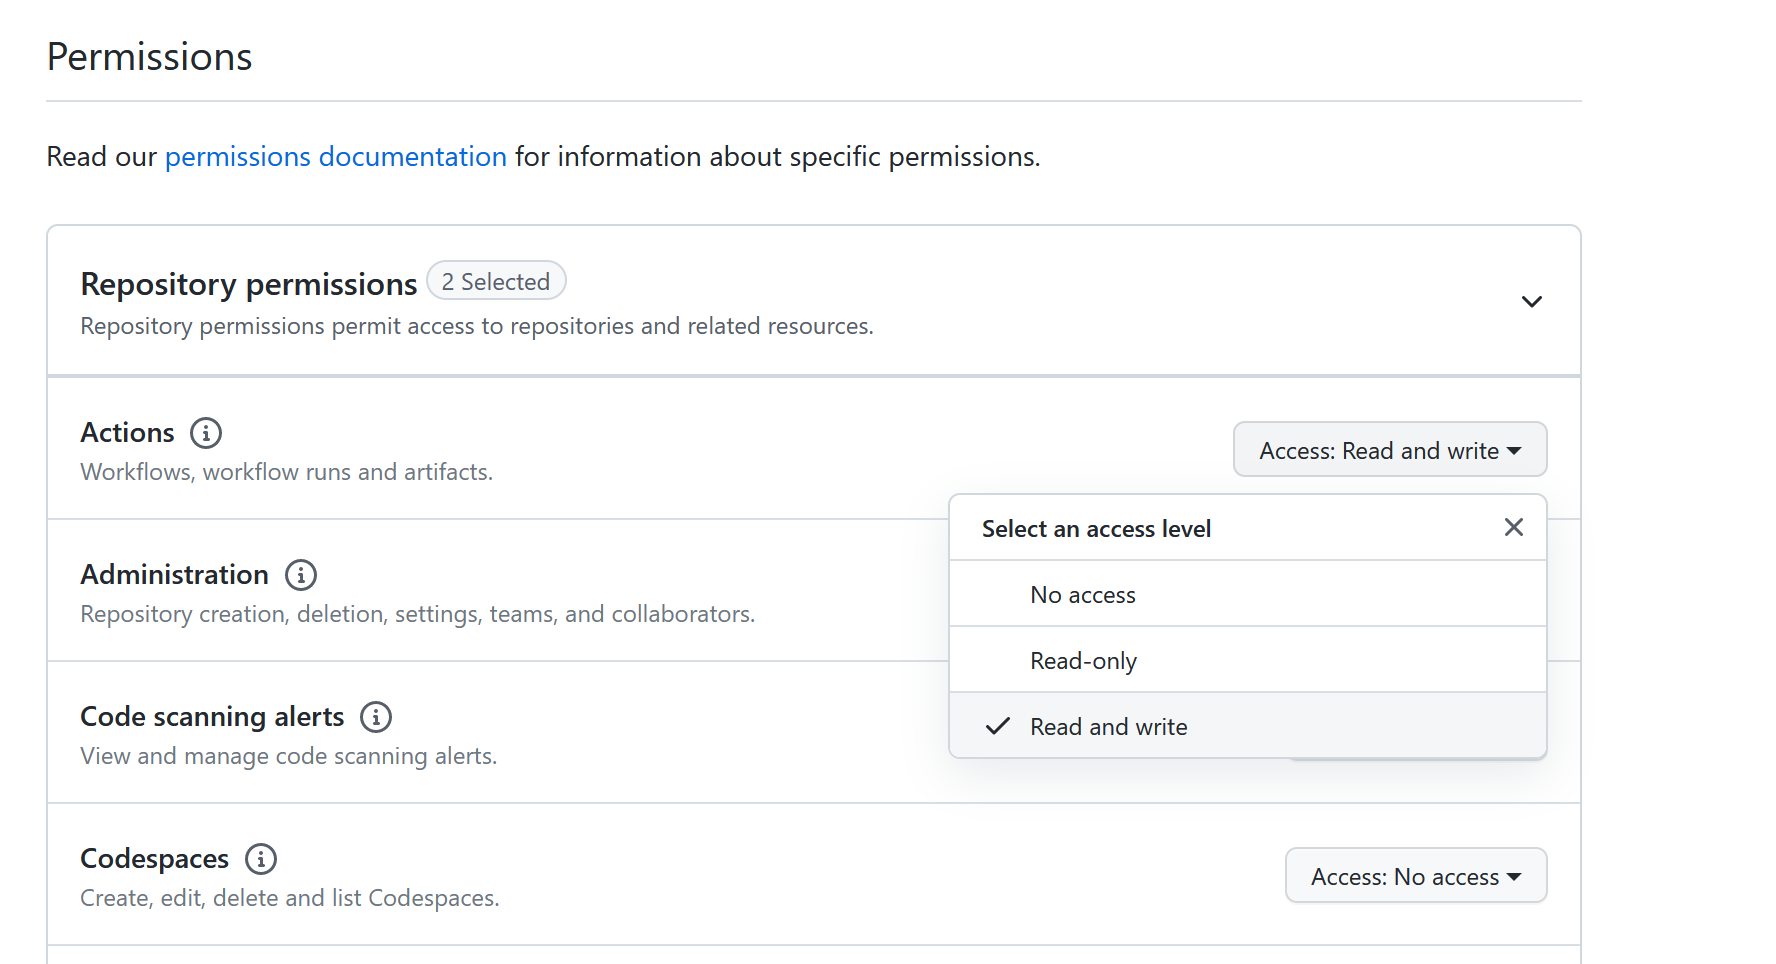Click the Permissions page heading
1776x964 pixels.
tap(148, 56)
